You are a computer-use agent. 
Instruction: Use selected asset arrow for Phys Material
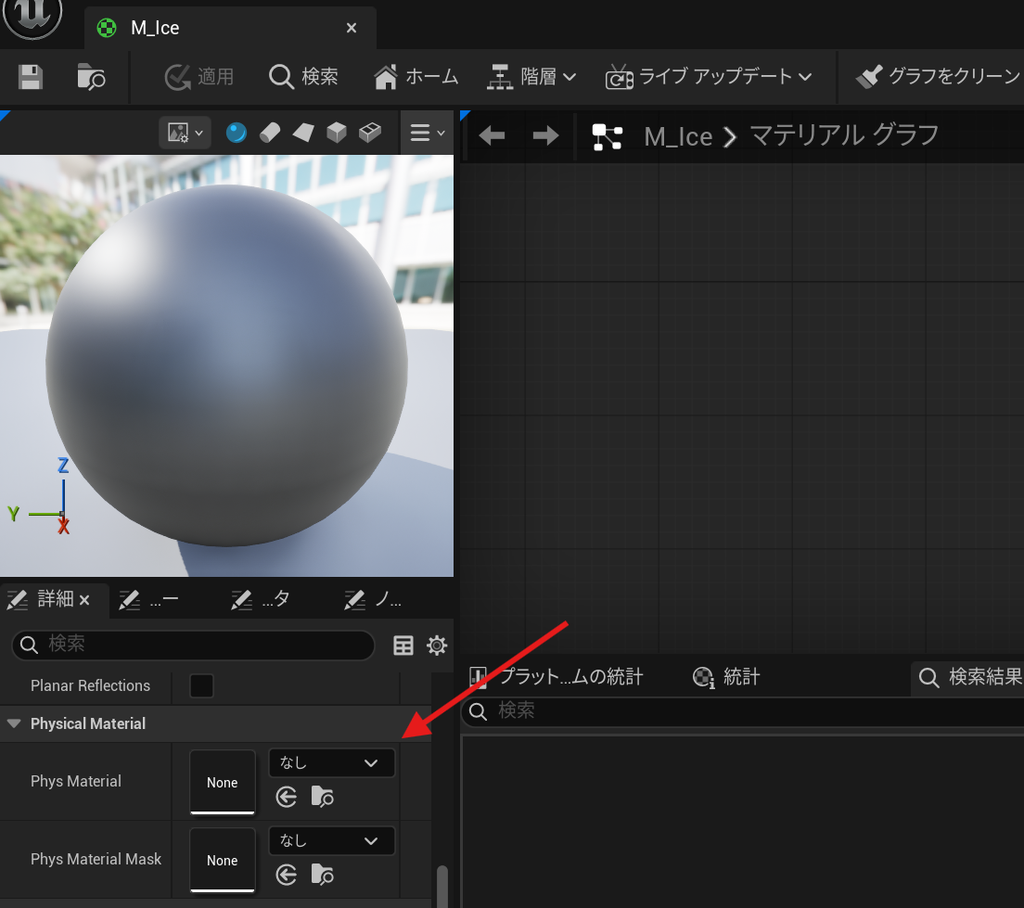pos(286,797)
